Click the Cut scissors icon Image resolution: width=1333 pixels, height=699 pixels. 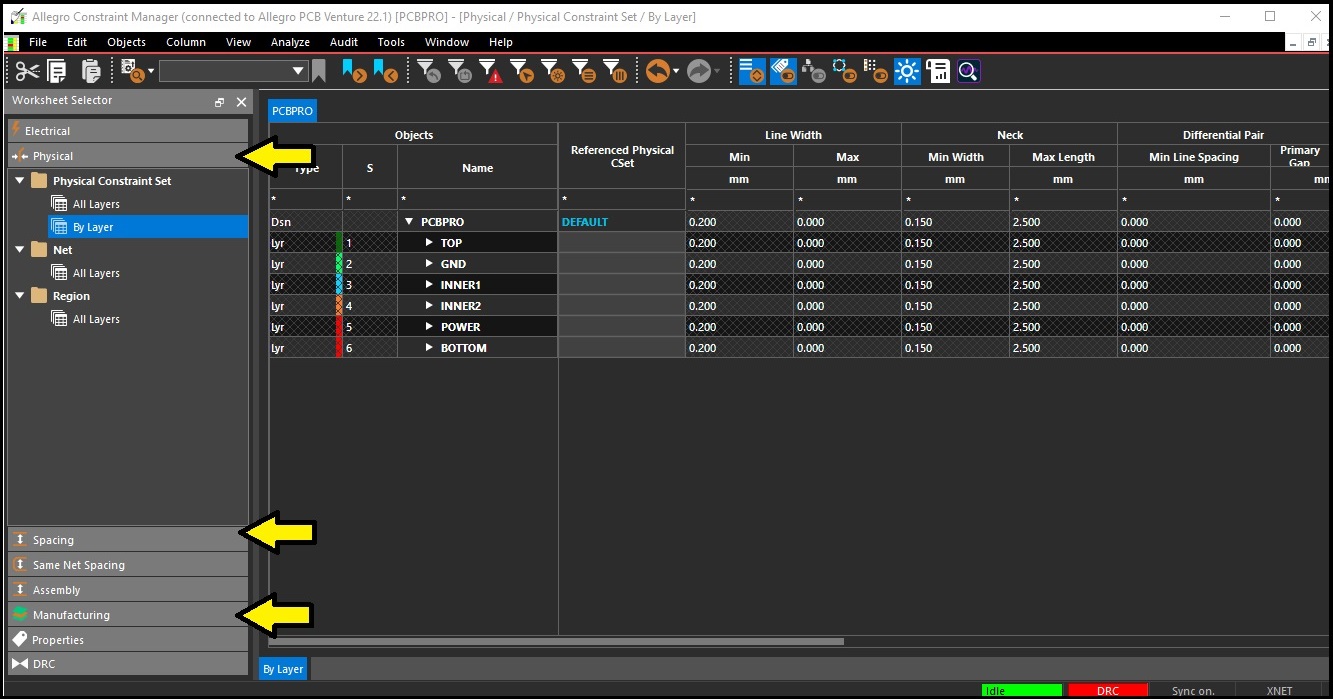(27, 71)
